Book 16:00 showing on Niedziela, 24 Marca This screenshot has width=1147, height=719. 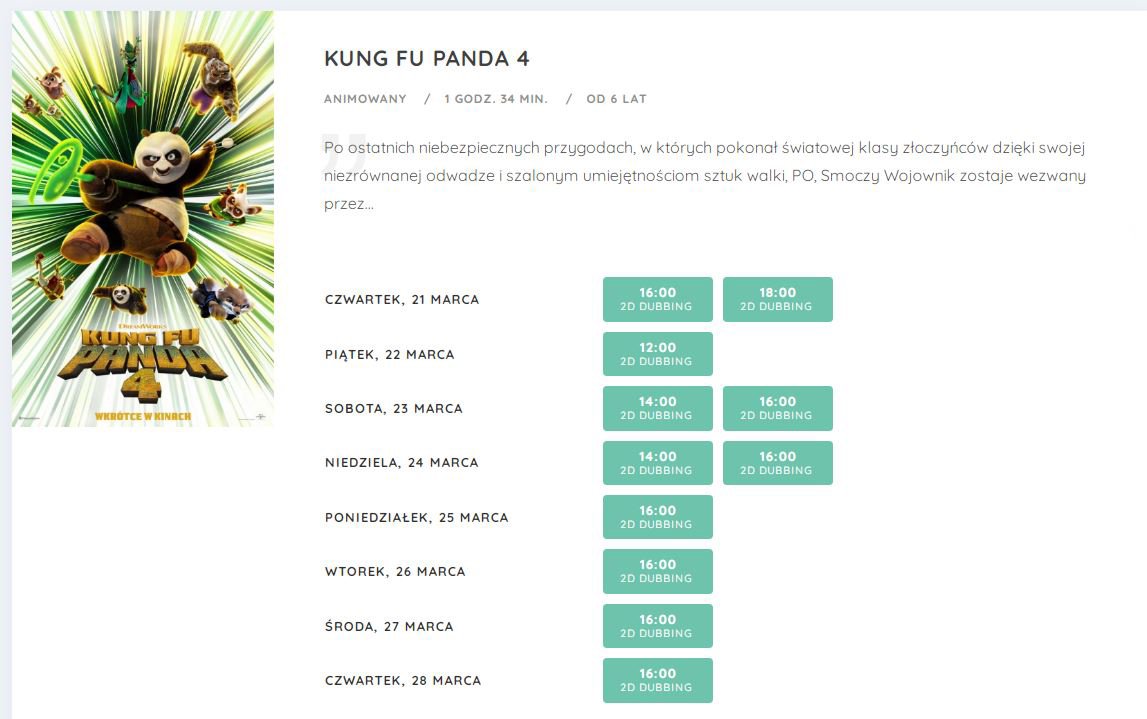(778, 463)
